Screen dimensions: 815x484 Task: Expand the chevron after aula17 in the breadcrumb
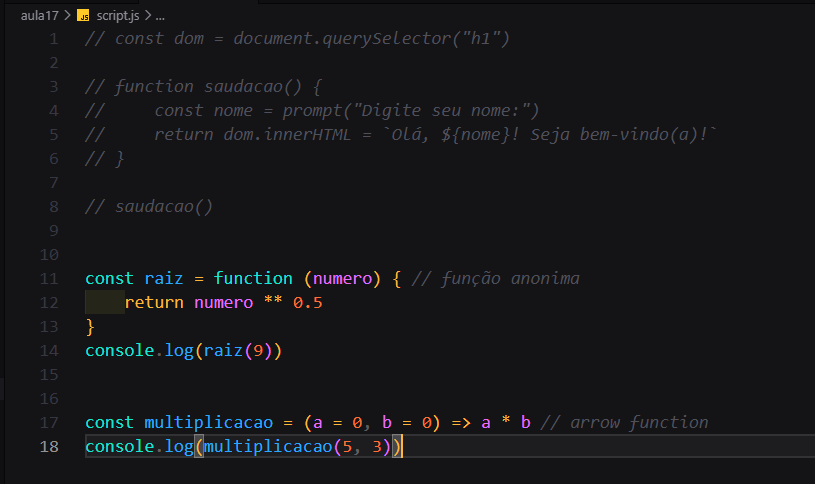(67, 16)
